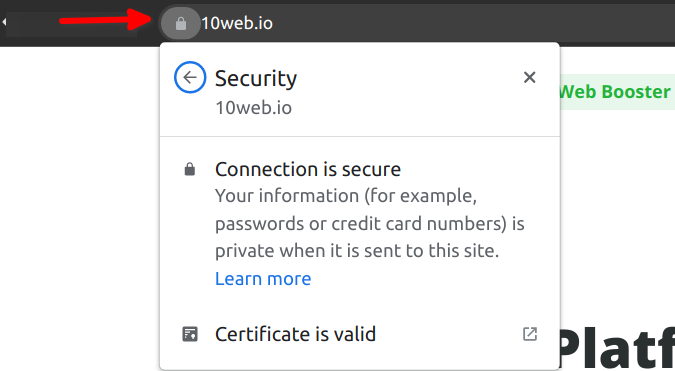This screenshot has width=675, height=371.
Task: Click the 10web.io subtitle under Security
Action: tap(254, 108)
